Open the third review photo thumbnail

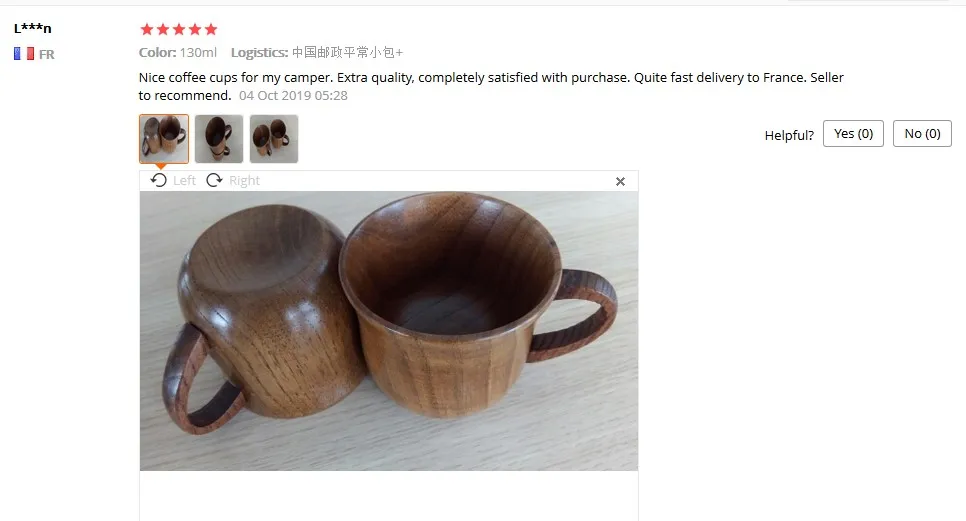[x=274, y=139]
